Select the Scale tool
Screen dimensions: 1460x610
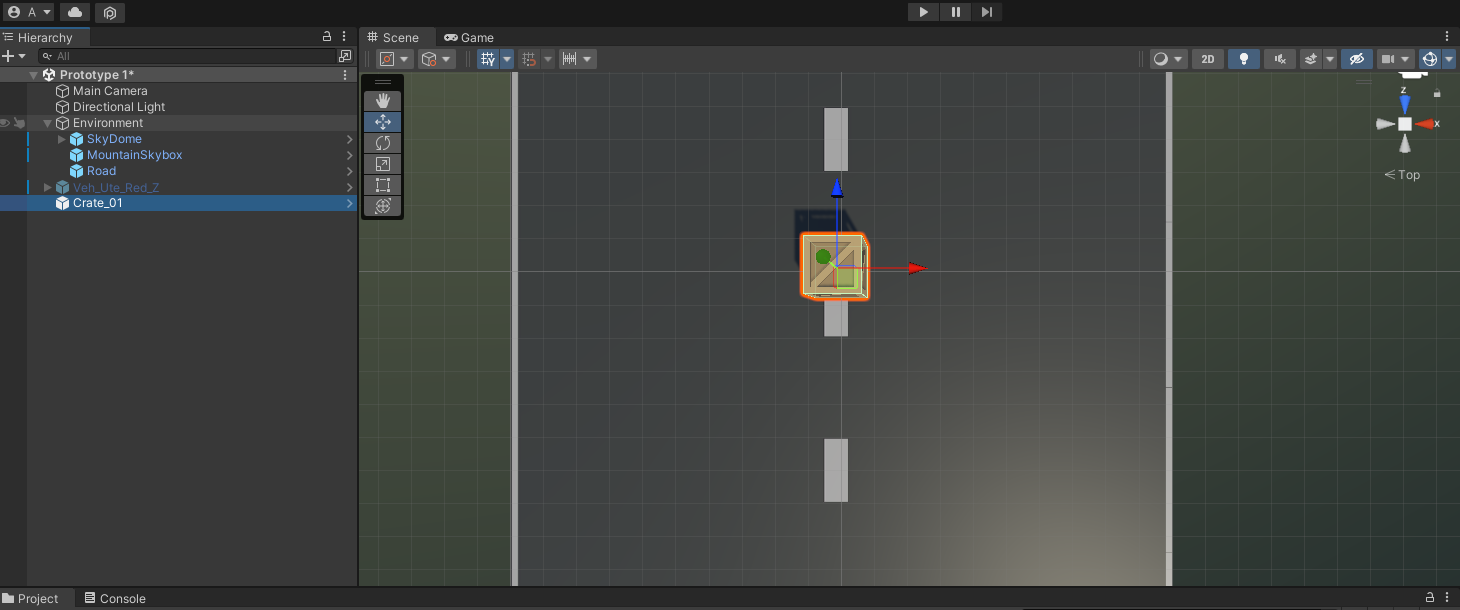[382, 164]
